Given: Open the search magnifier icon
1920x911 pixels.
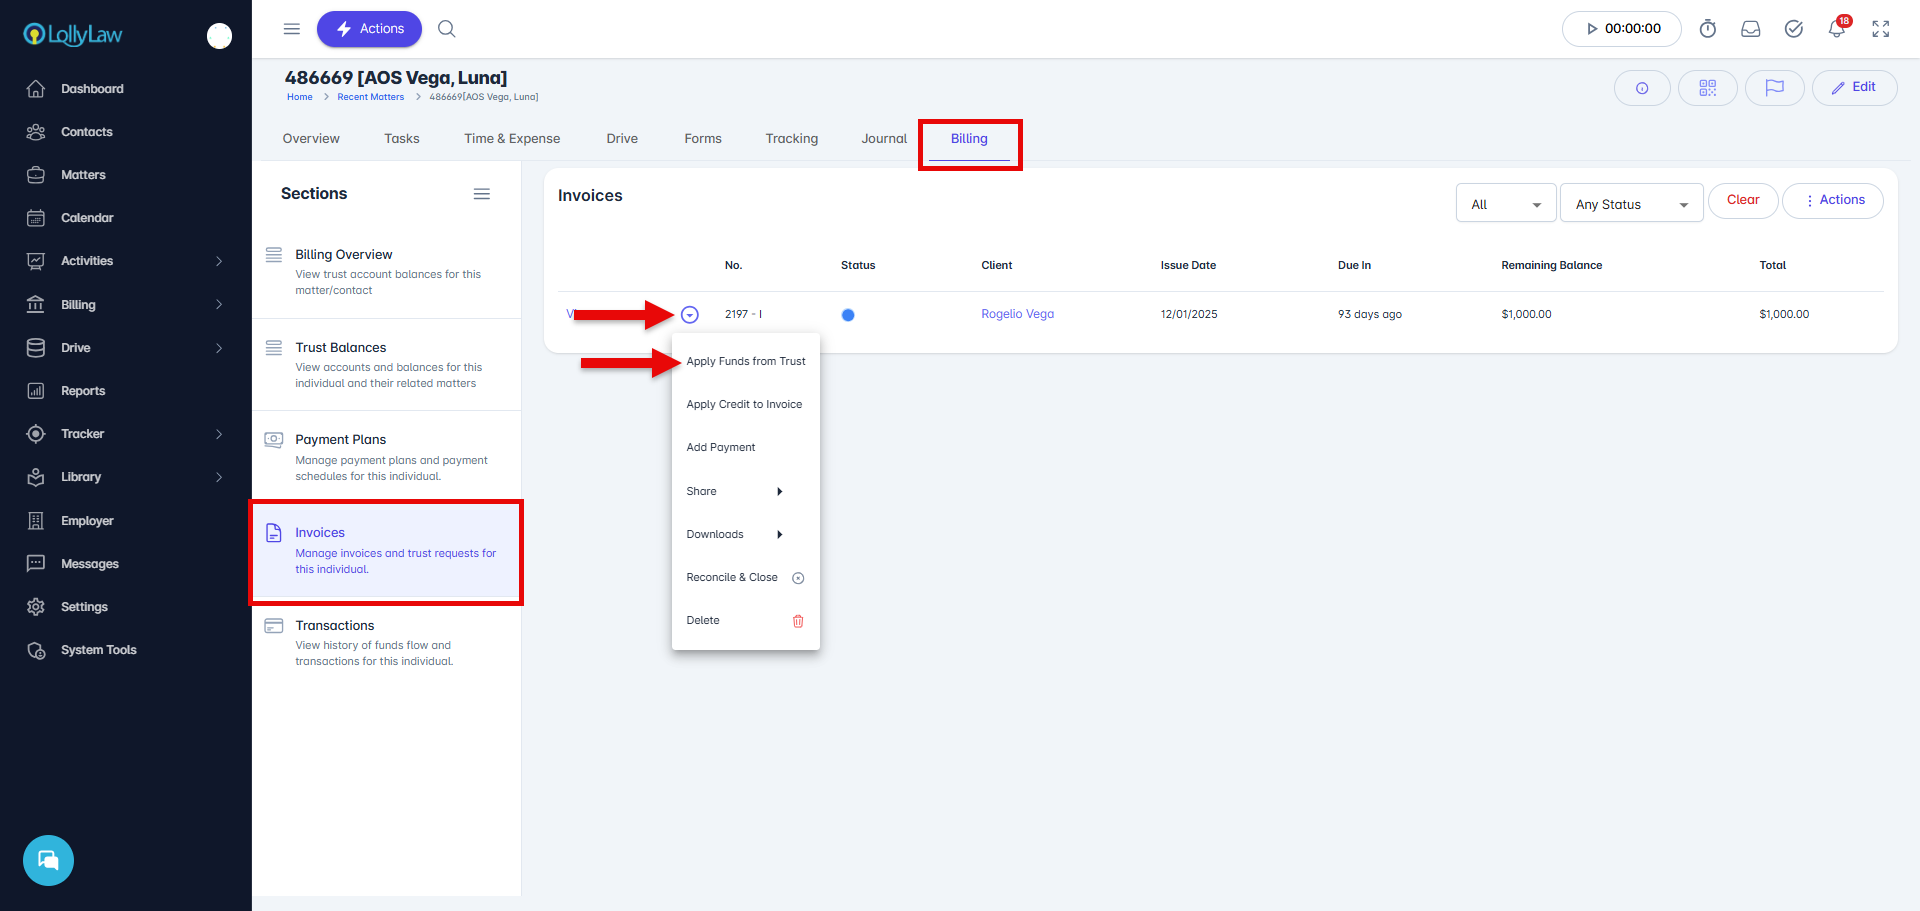Looking at the screenshot, I should (447, 29).
